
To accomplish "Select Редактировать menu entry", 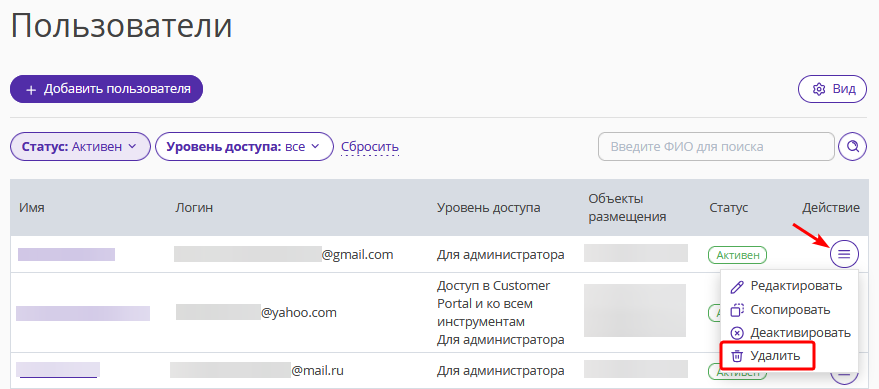I will [x=796, y=286].
